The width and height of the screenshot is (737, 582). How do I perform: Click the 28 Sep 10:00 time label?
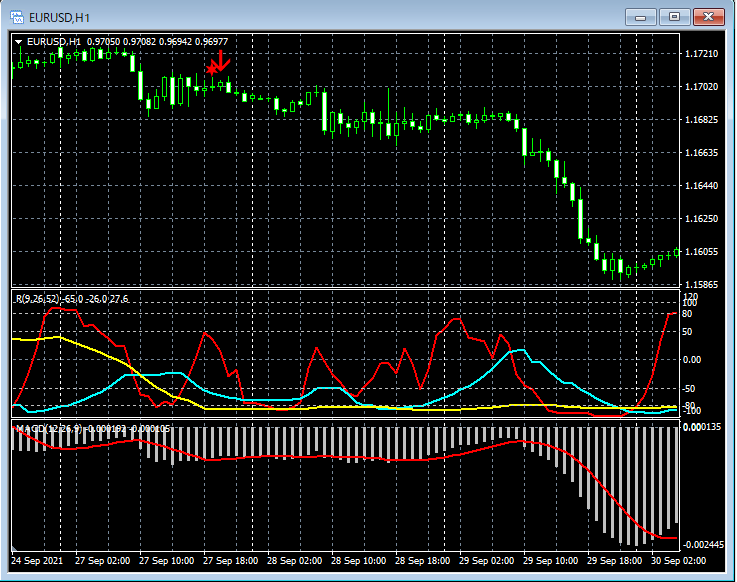coord(358,561)
